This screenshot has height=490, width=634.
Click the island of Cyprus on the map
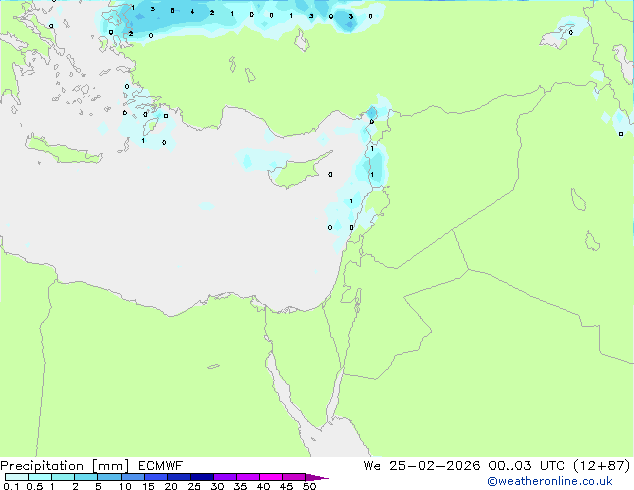(x=297, y=171)
